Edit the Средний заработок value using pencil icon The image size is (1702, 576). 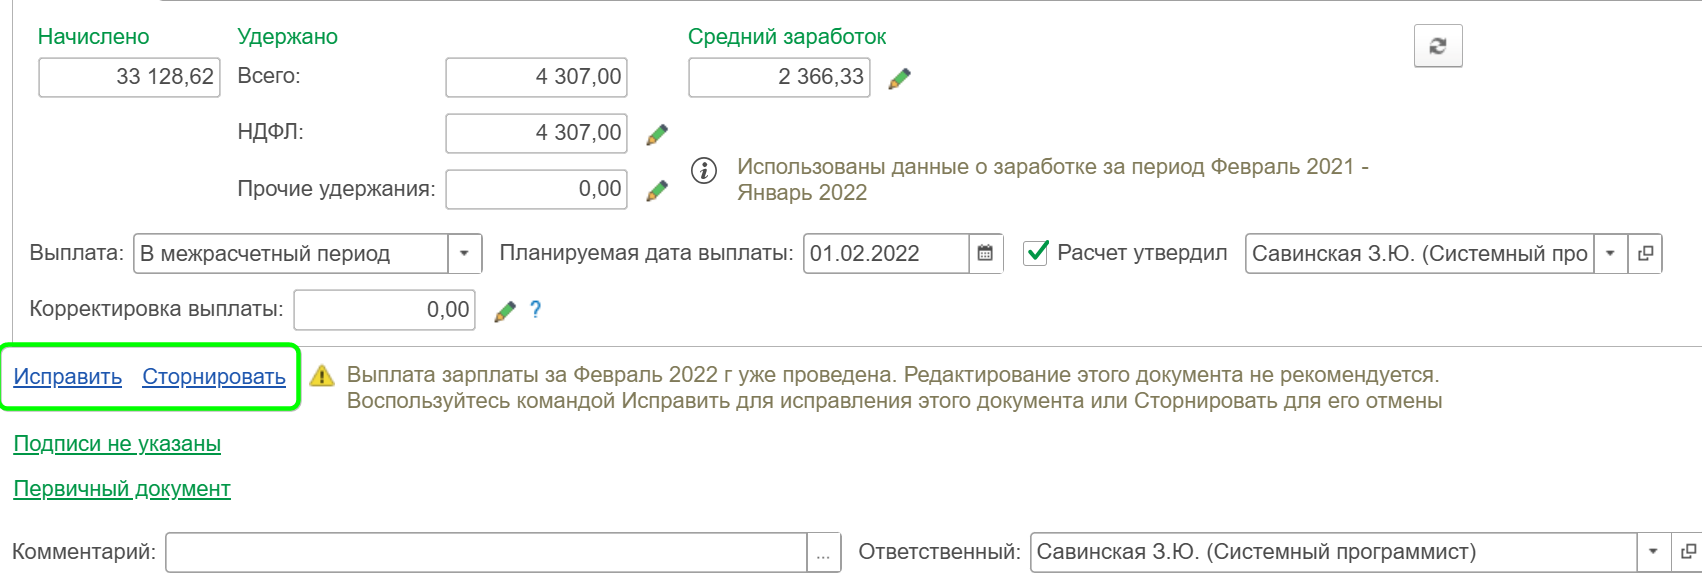coord(897,80)
